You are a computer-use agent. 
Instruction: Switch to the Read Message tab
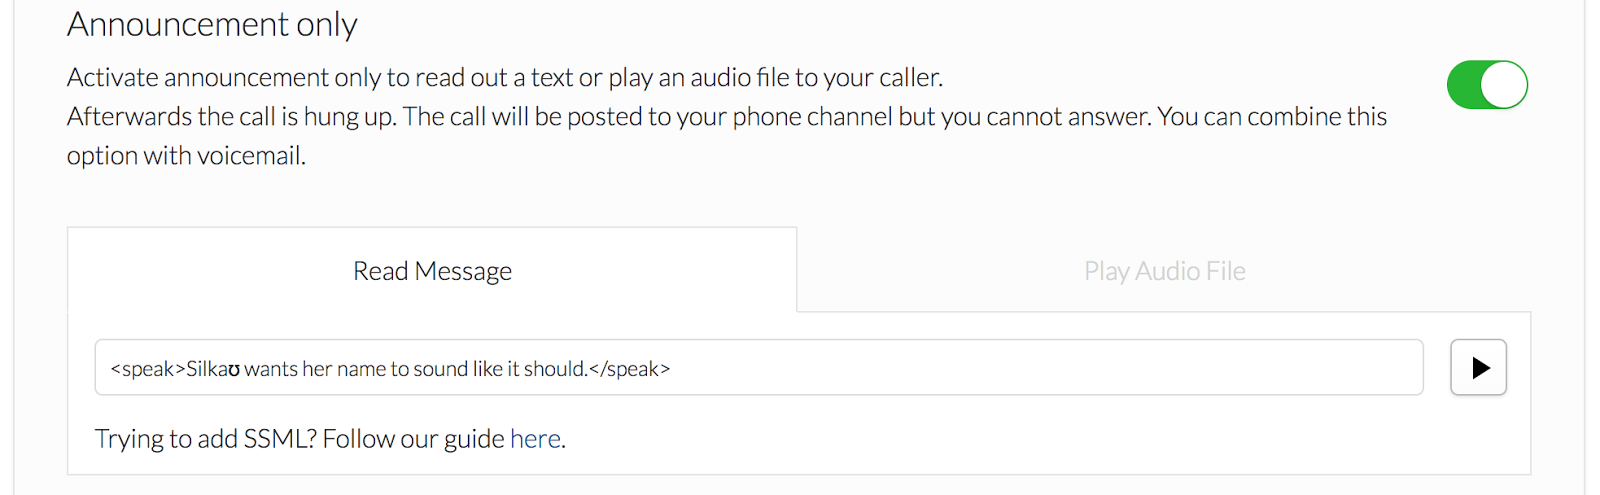click(432, 271)
